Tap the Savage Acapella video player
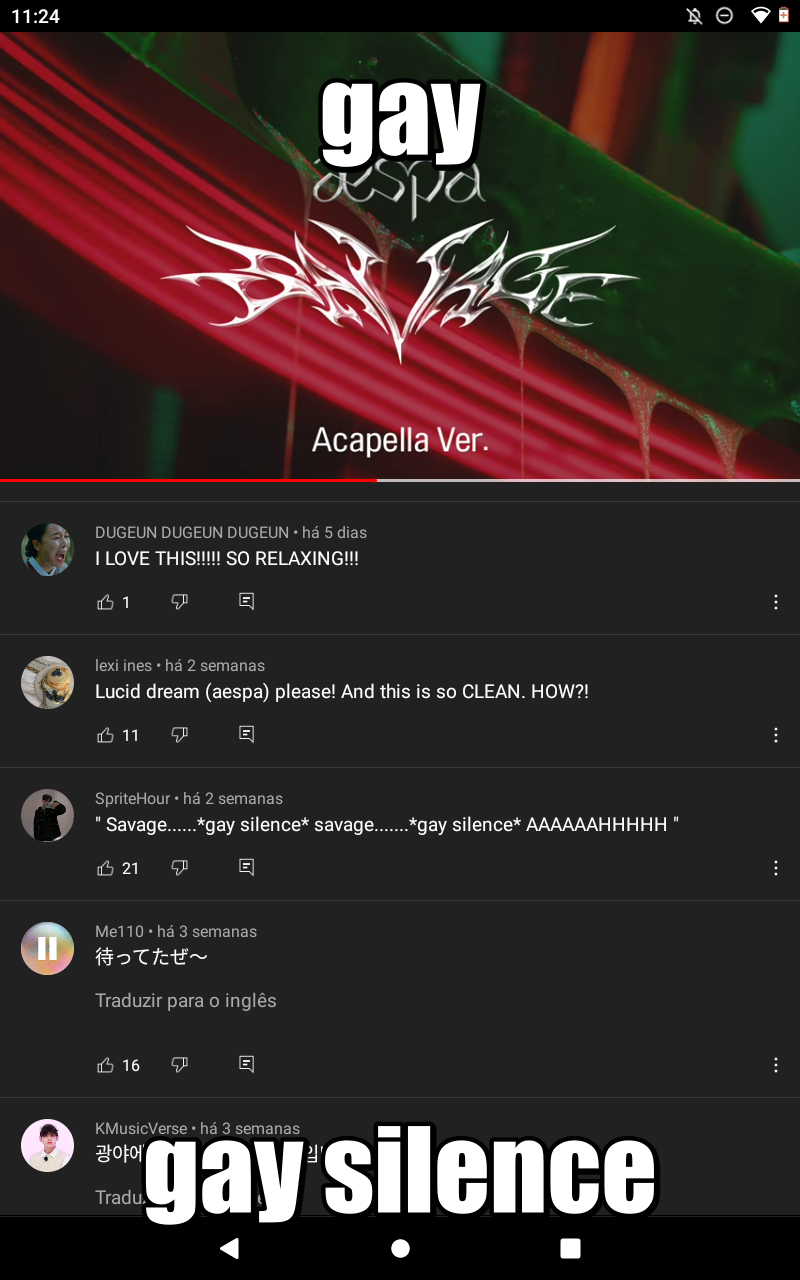Image resolution: width=800 pixels, height=1280 pixels. [400, 255]
